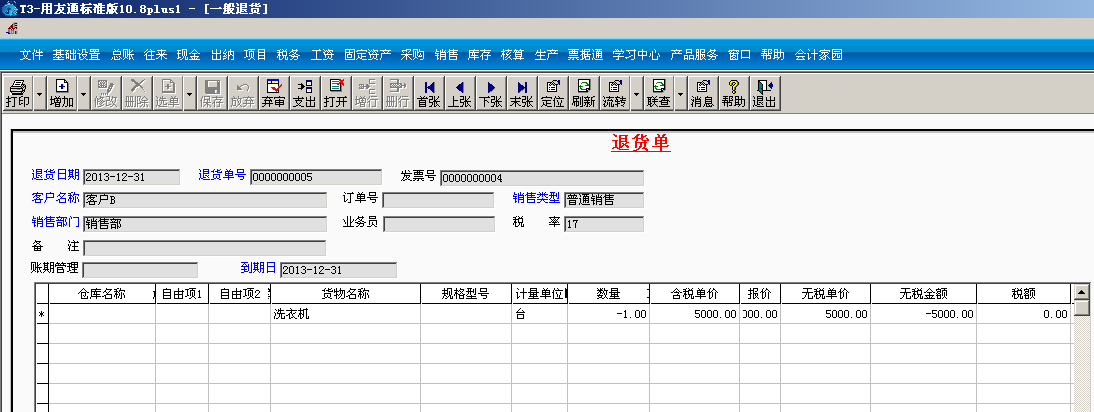Click the 打印 (Print) toolbar icon

point(18,93)
